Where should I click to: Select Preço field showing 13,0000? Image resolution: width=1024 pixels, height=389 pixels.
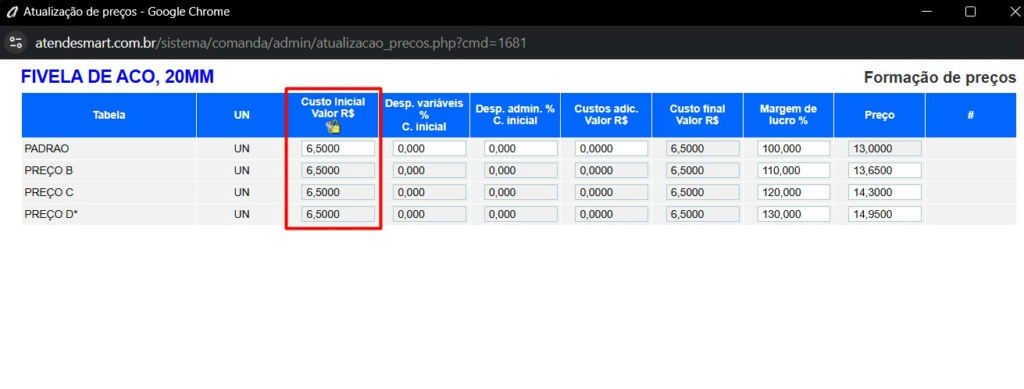click(x=885, y=148)
